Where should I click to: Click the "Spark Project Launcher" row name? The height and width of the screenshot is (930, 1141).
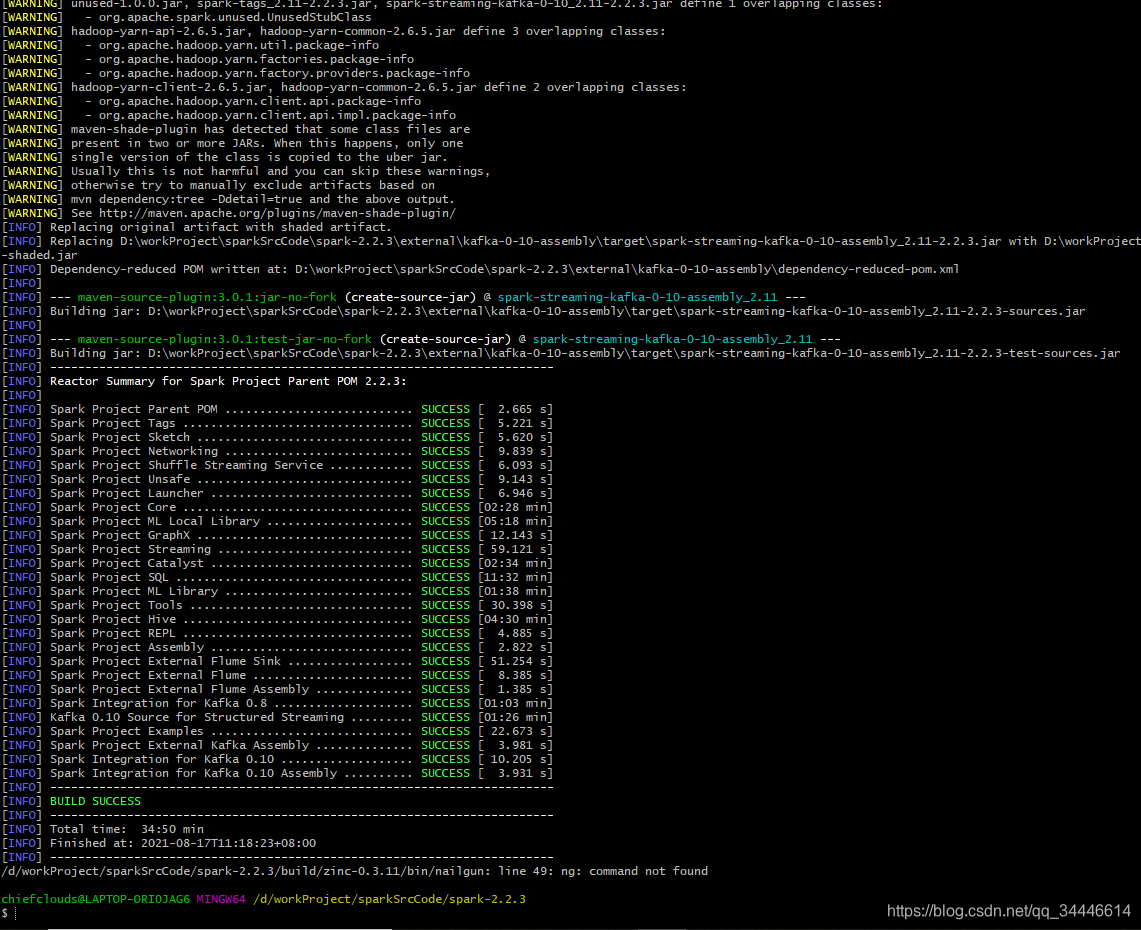pyautogui.click(x=127, y=493)
